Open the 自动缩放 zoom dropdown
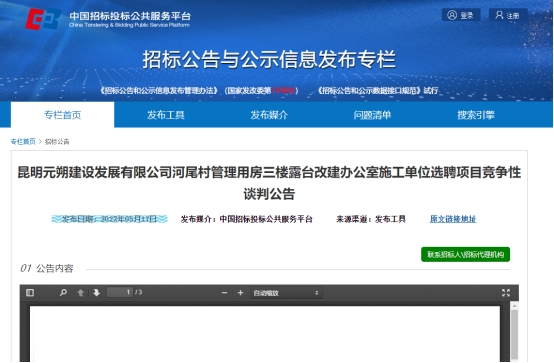Screen dimensions: 554x363 click(286, 293)
